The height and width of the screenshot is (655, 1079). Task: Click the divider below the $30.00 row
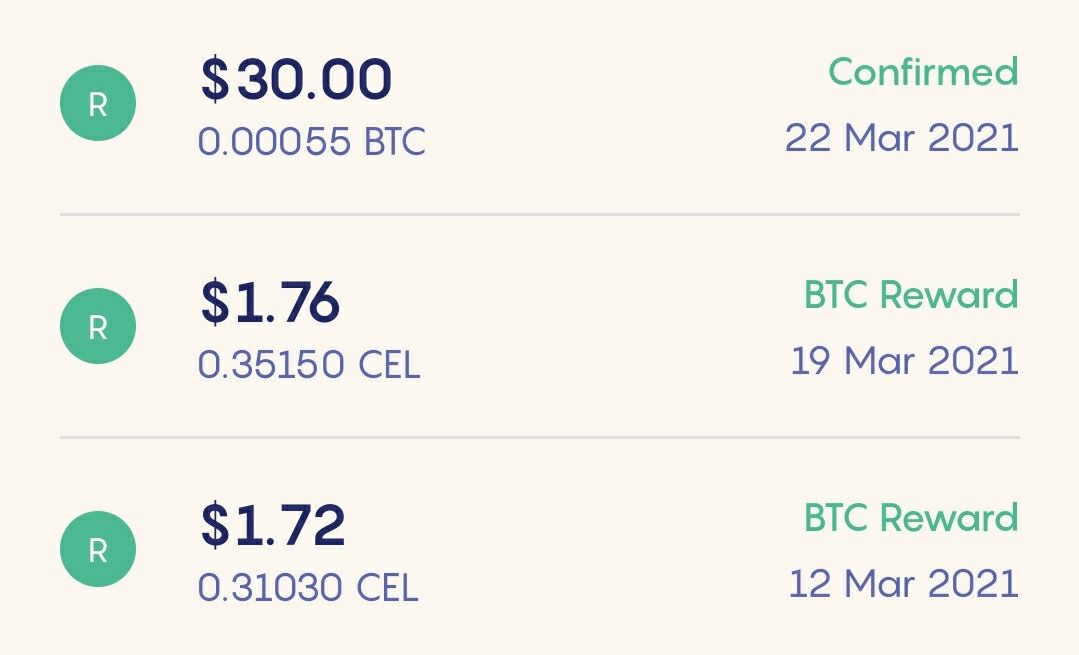540,215
